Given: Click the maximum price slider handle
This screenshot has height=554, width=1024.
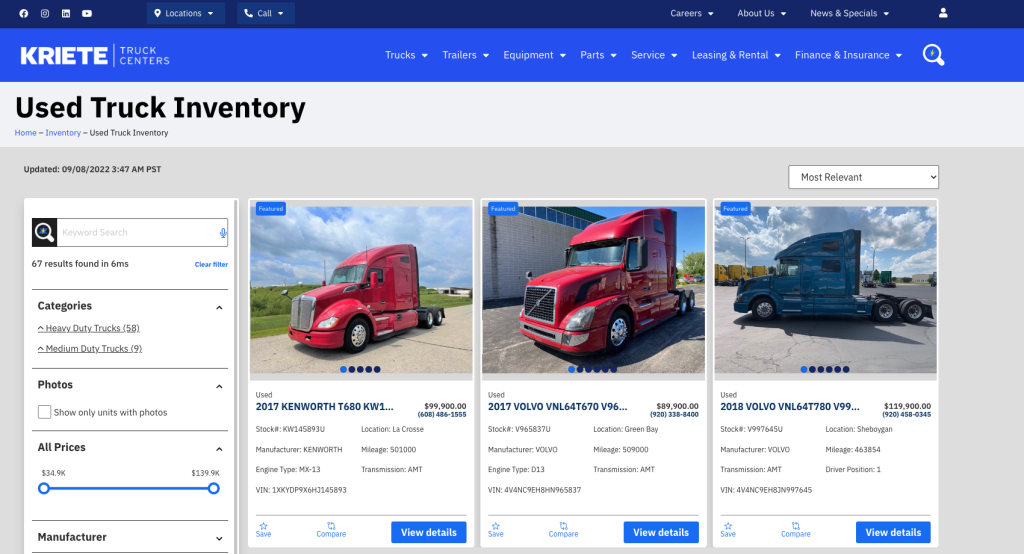Looking at the screenshot, I should (x=214, y=488).
